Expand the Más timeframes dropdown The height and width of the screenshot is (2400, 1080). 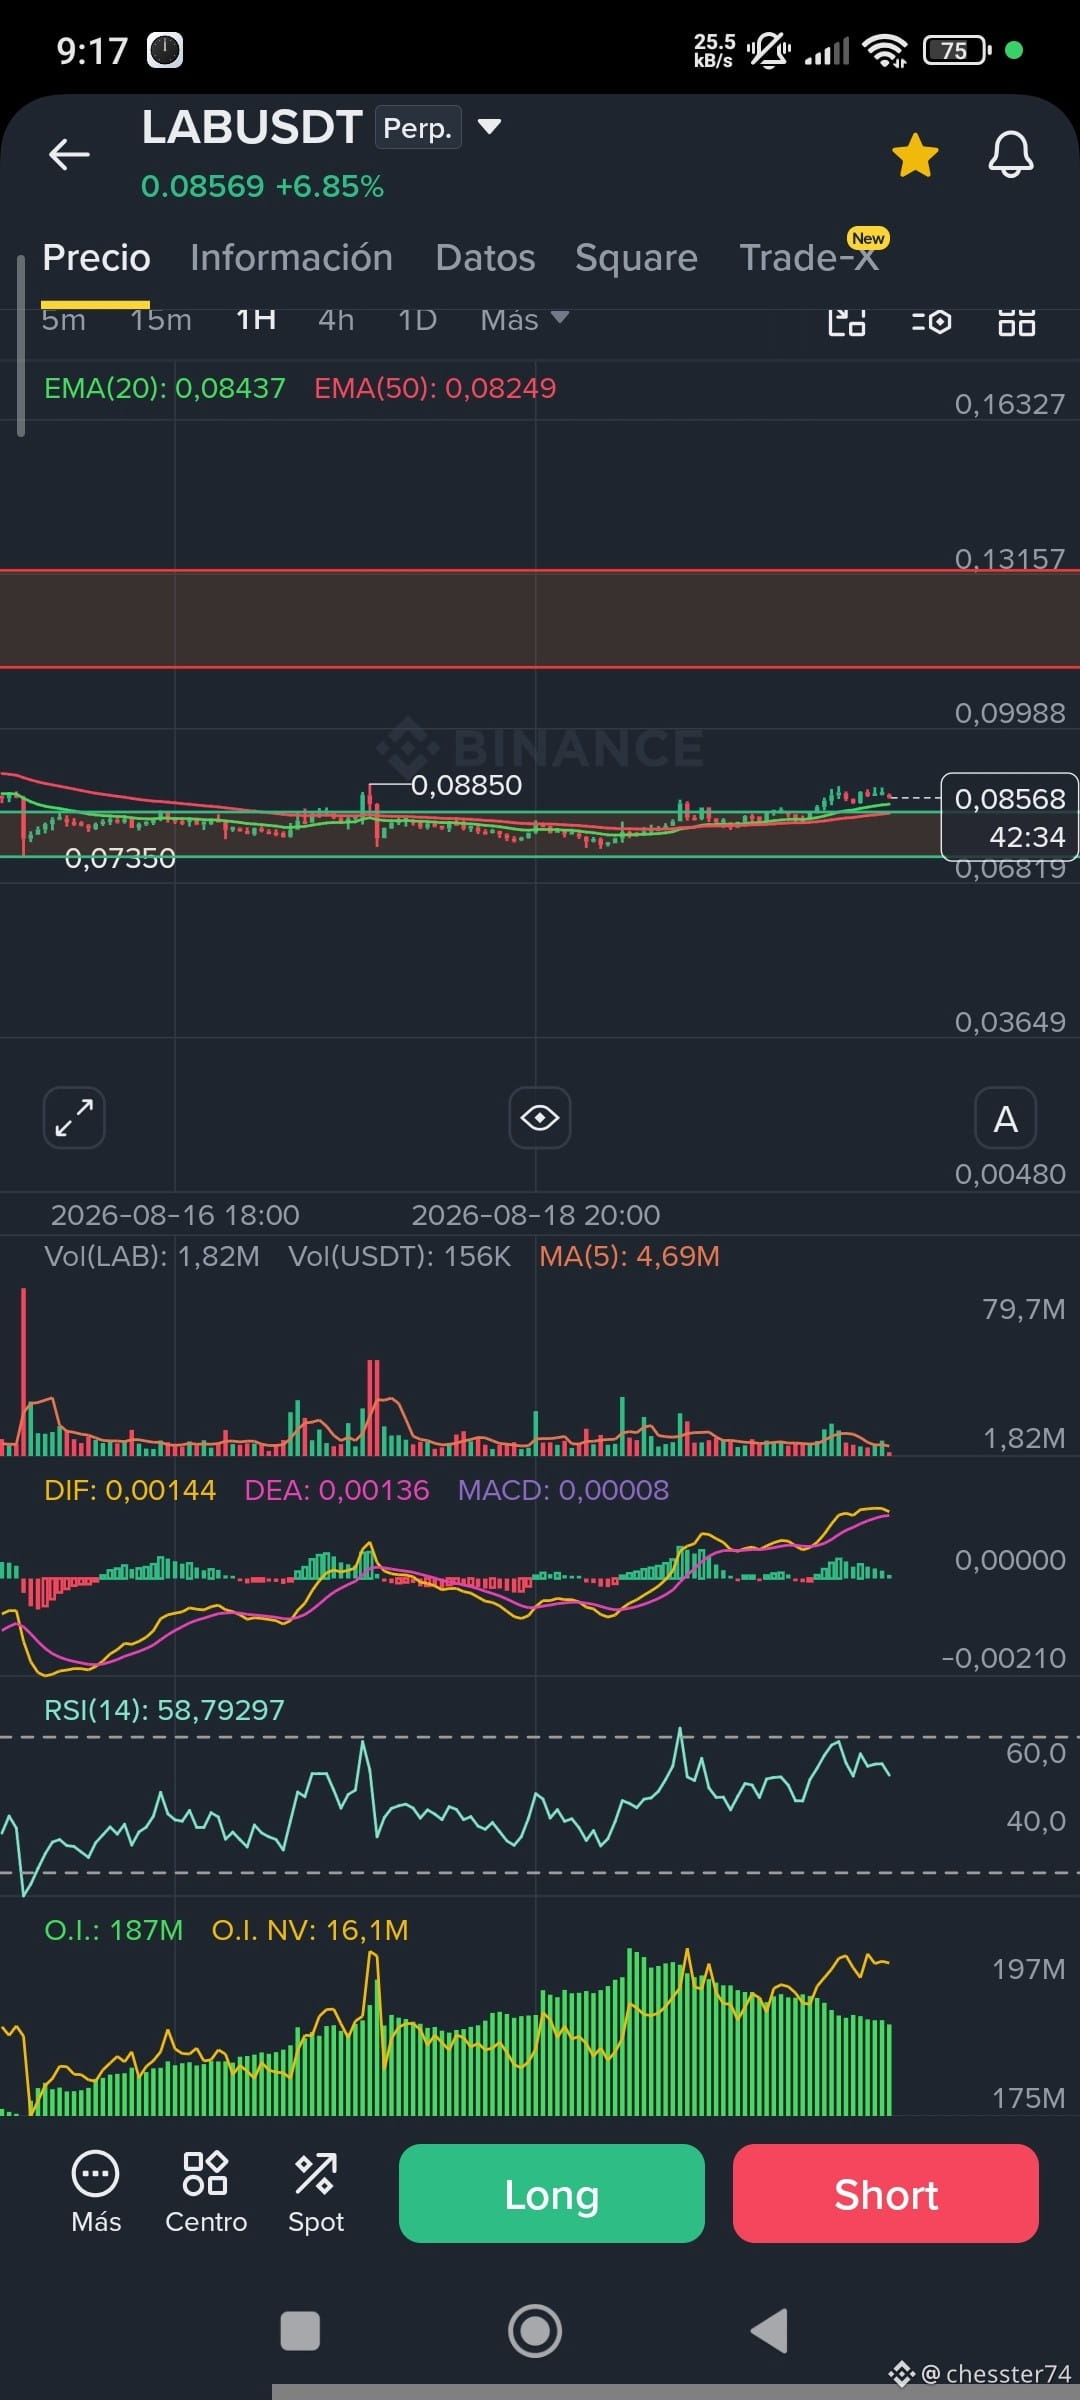524,320
